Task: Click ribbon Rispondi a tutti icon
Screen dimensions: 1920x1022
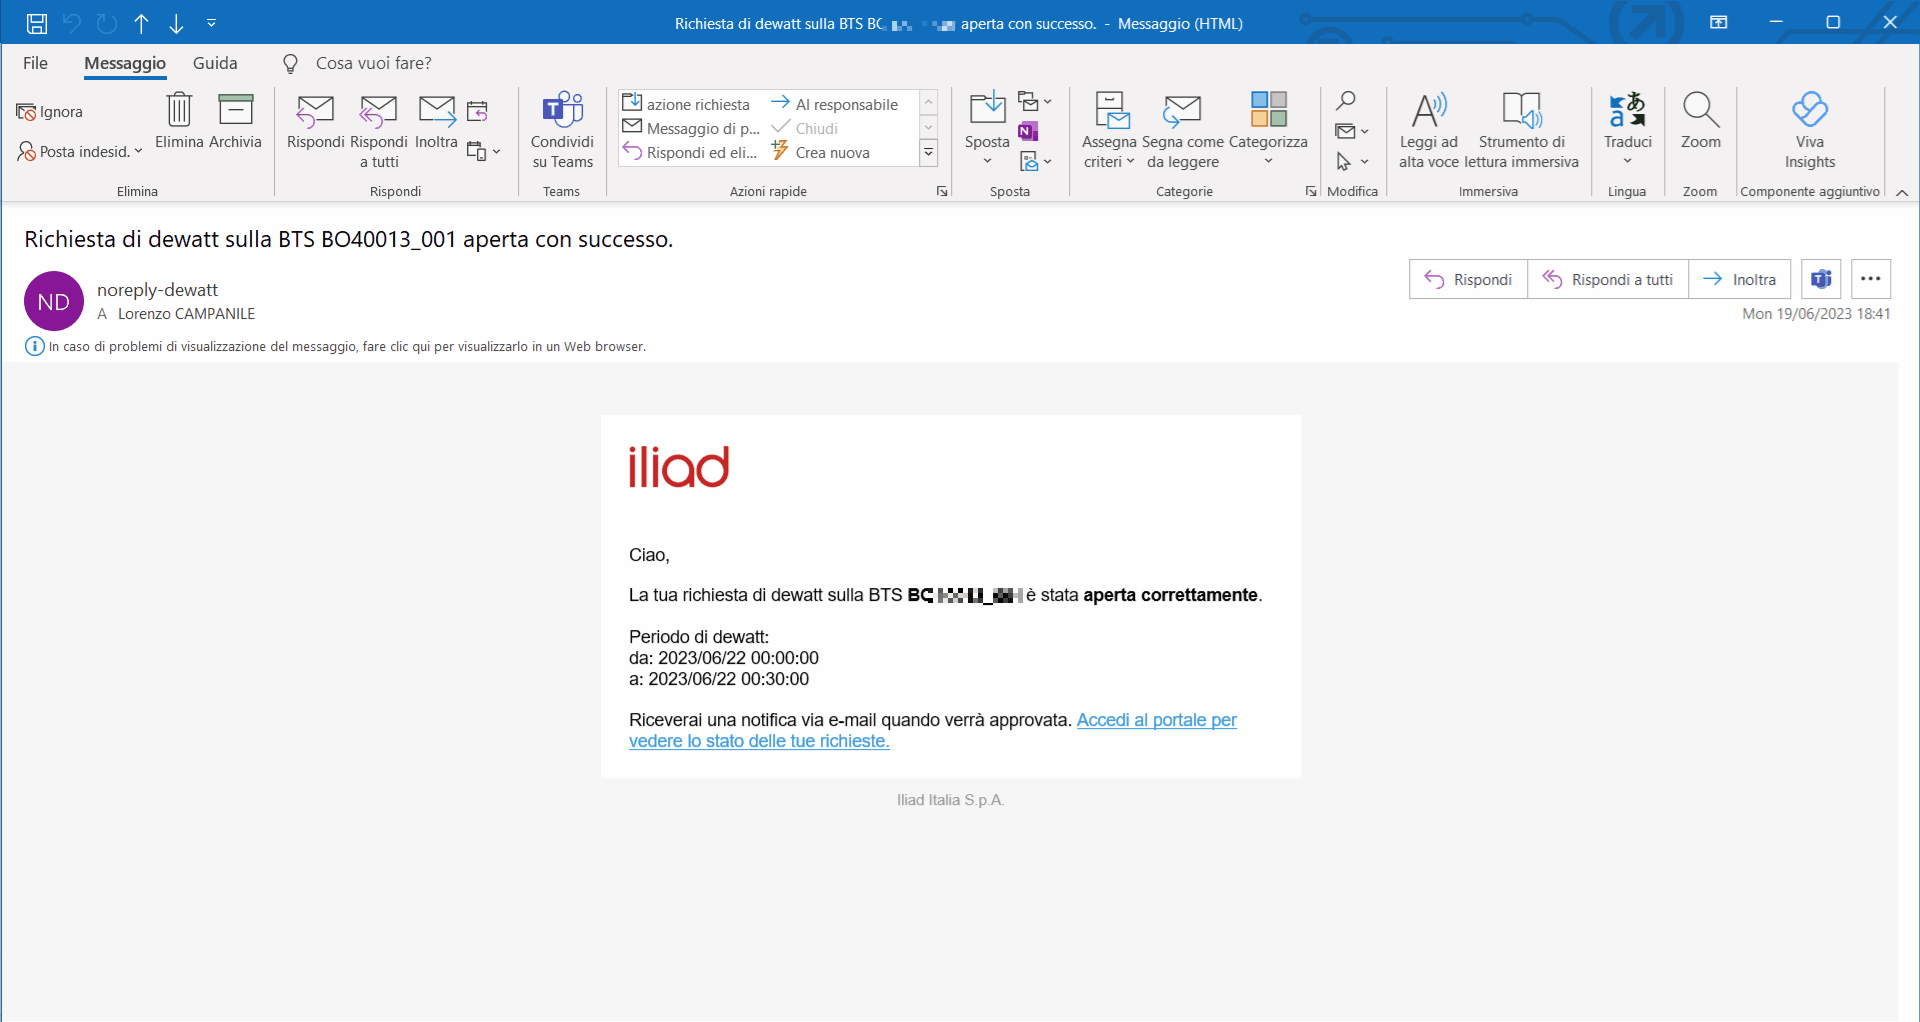Action: coord(378,130)
